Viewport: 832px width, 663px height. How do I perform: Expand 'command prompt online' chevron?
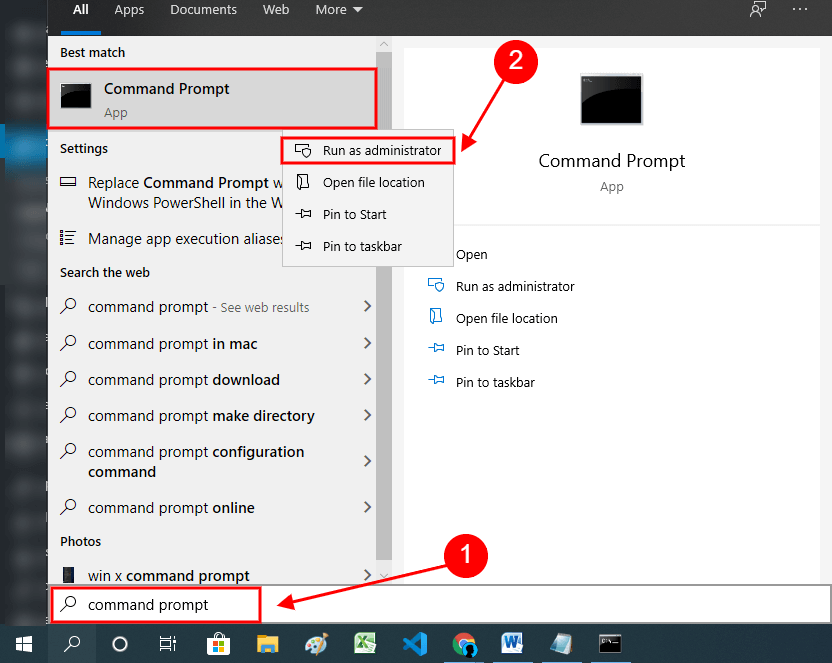click(367, 507)
